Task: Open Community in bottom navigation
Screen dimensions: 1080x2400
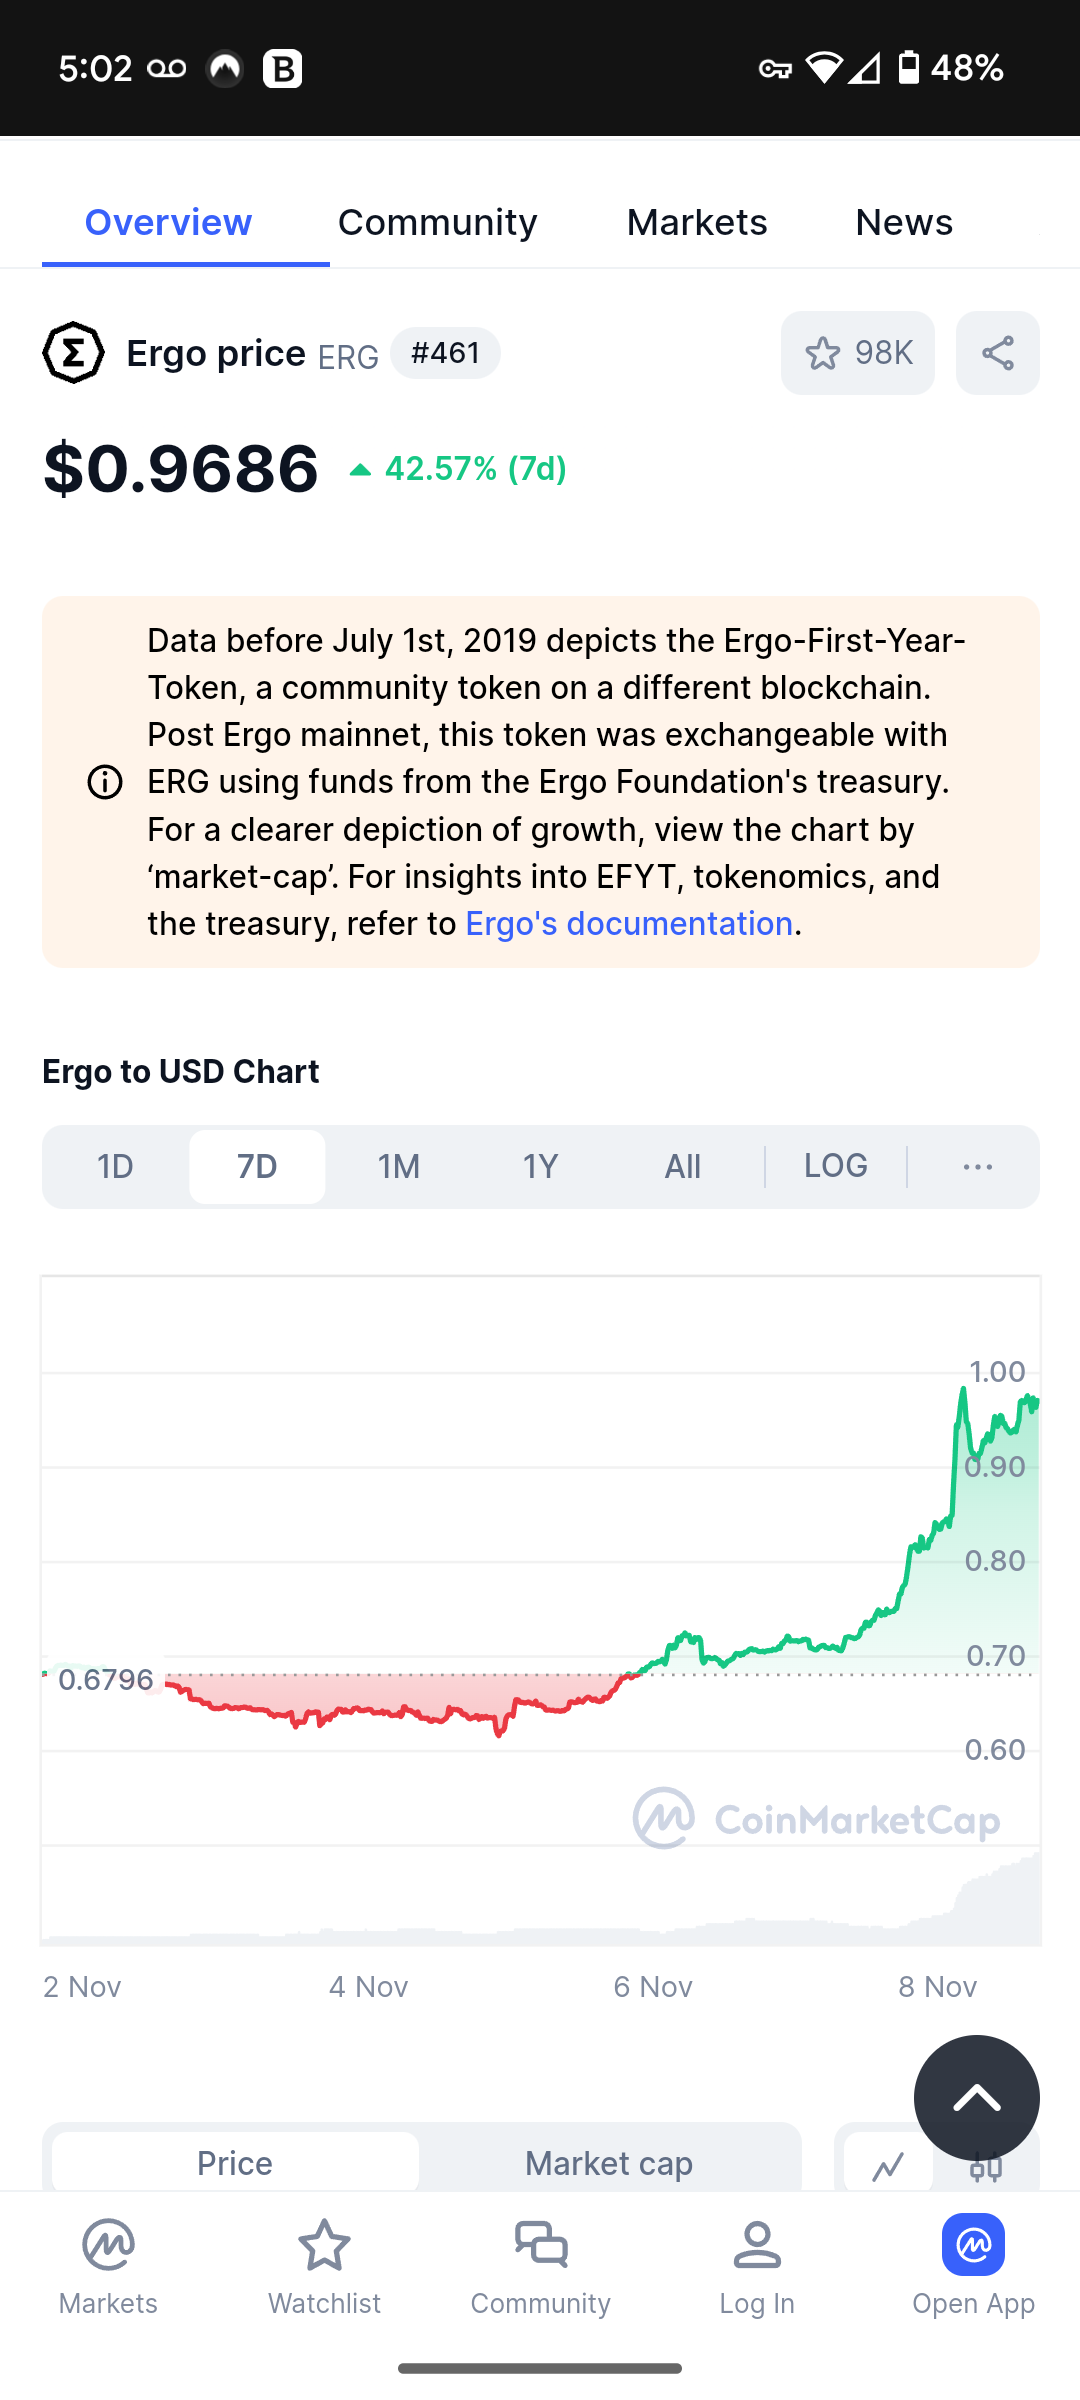Action: tap(540, 2266)
